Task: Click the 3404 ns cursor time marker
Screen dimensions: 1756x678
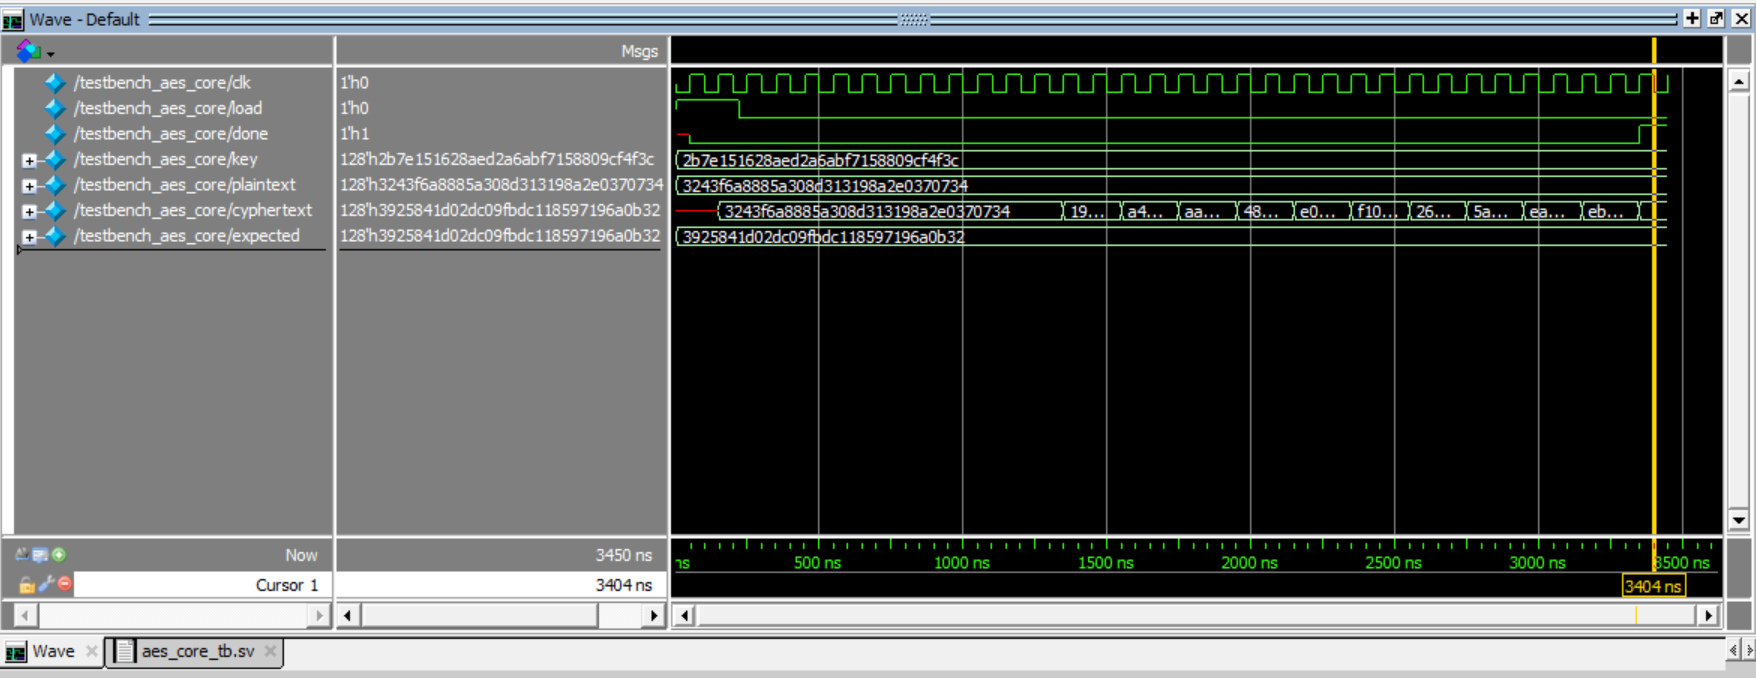Action: 1653,586
